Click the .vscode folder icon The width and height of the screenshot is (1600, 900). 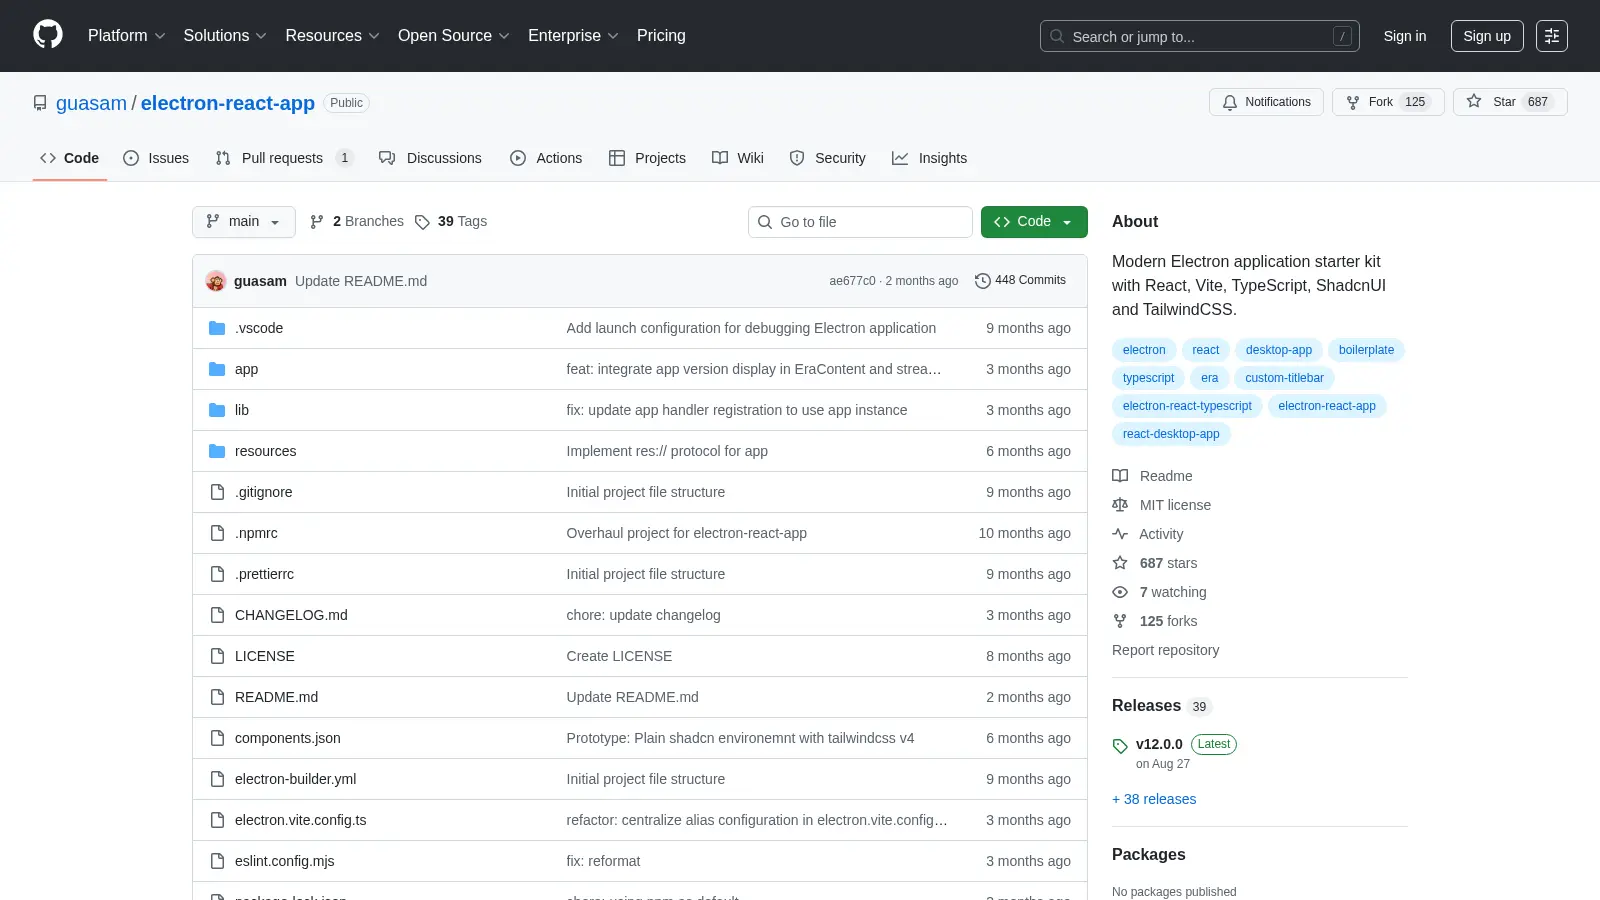(x=217, y=328)
